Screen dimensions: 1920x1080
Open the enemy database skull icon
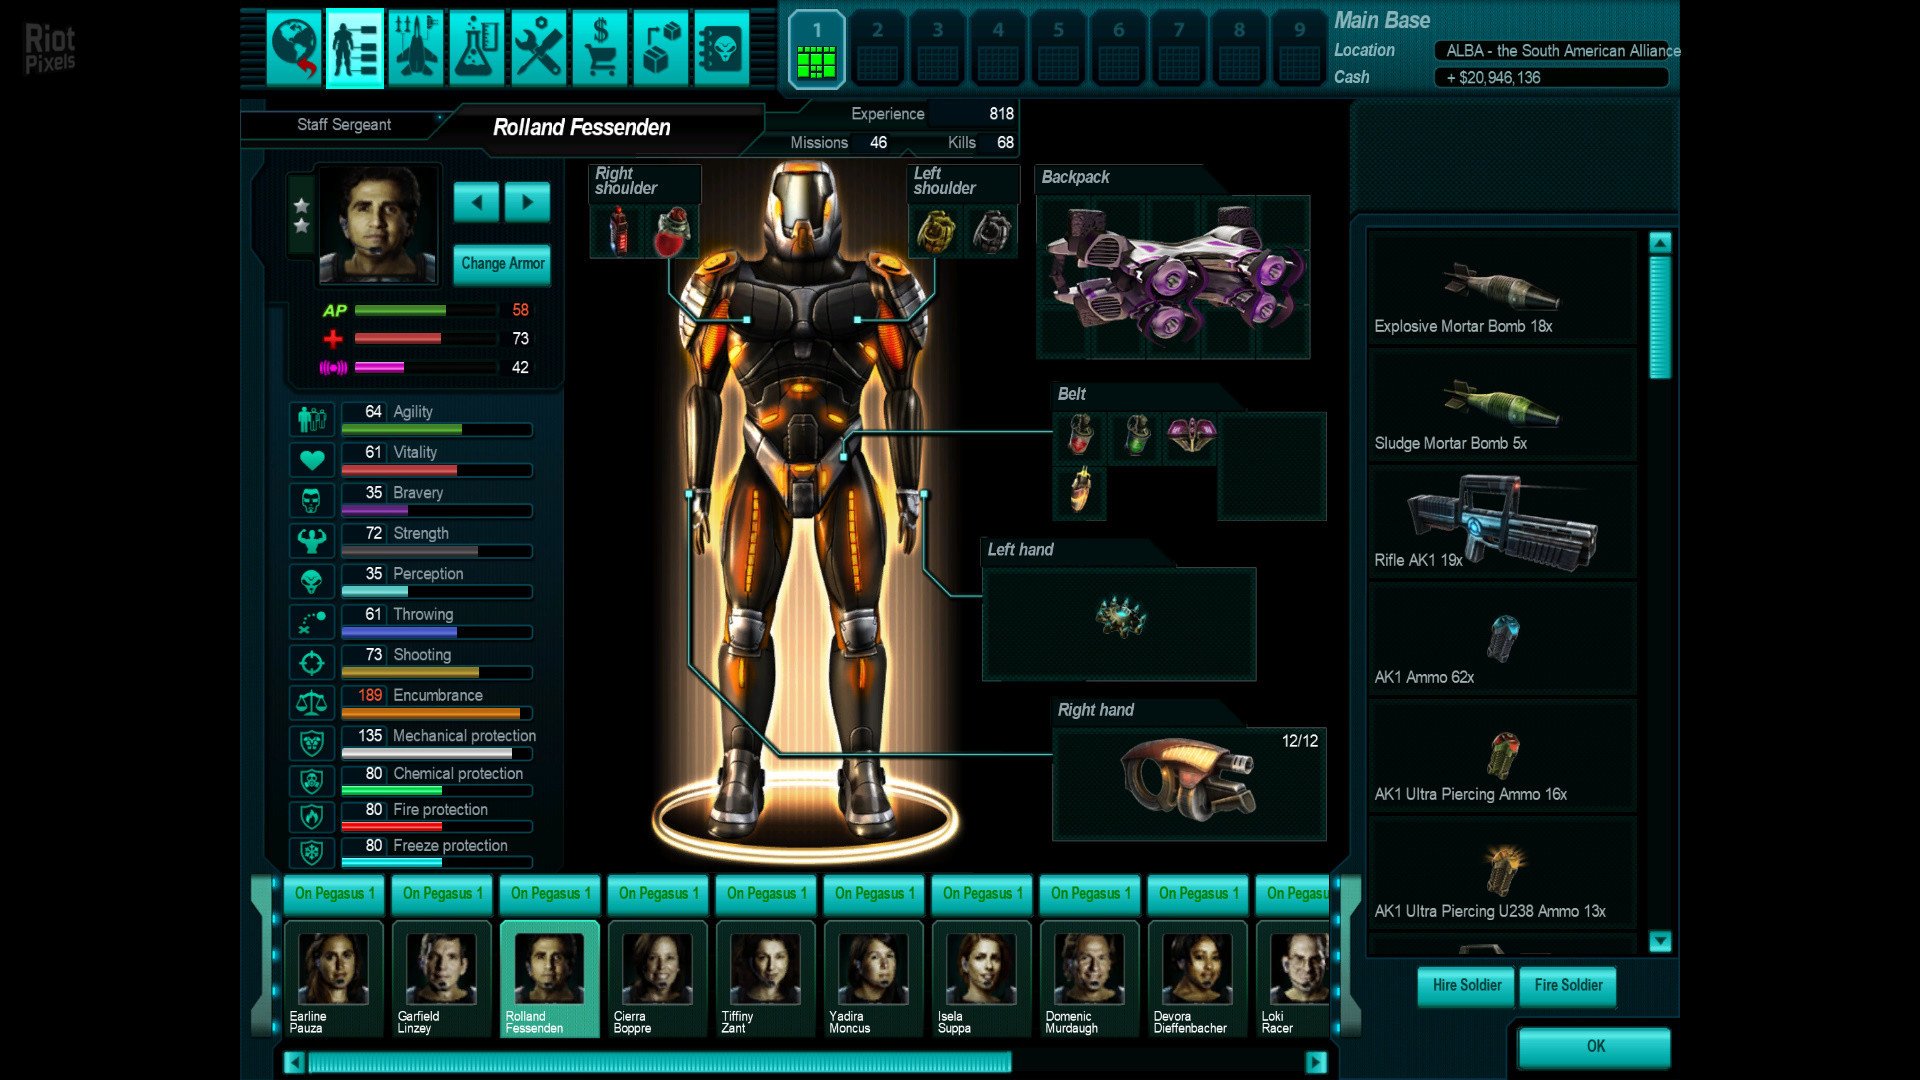(723, 47)
